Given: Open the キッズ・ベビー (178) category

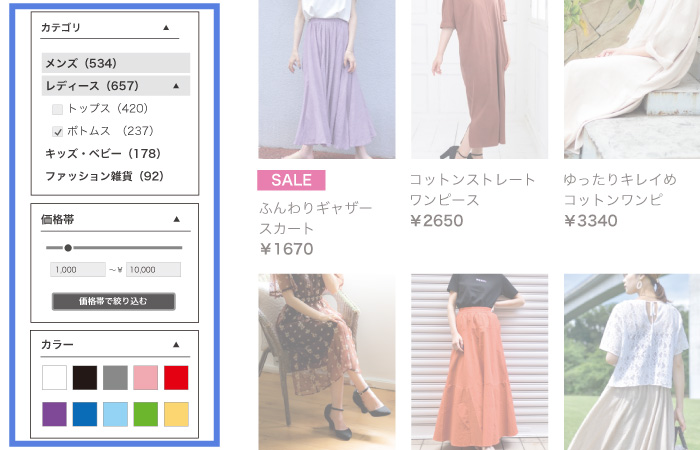Looking at the screenshot, I should [103, 154].
